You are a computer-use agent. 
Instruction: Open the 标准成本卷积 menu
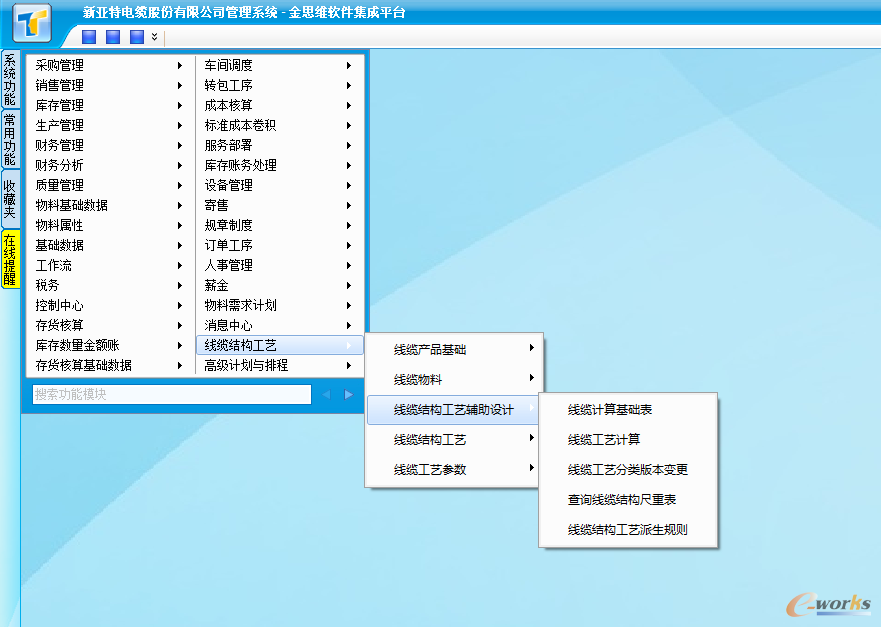[280, 125]
